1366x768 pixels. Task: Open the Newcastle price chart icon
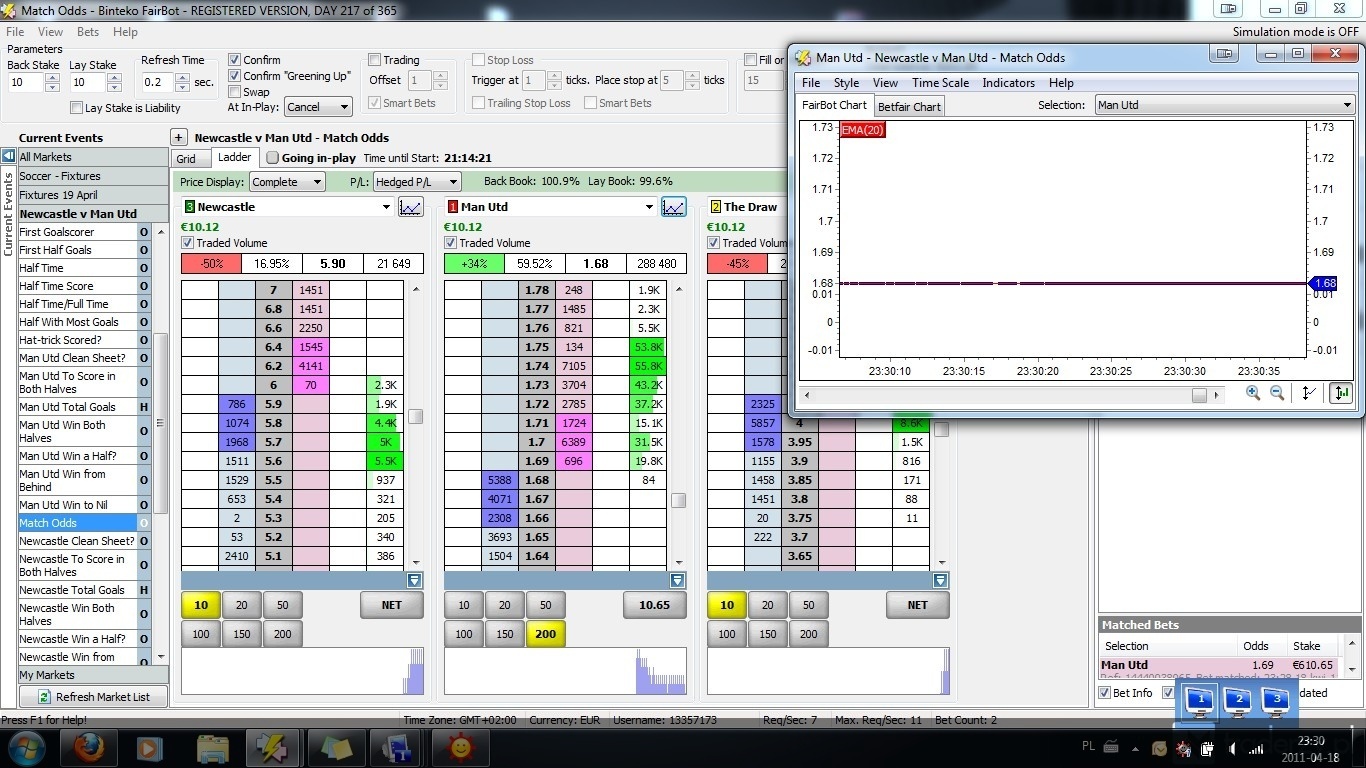[411, 207]
